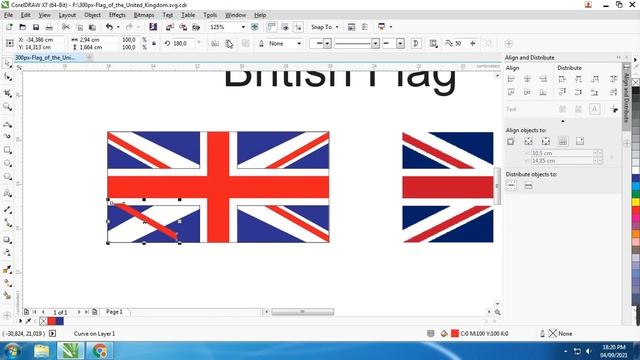This screenshot has width=640, height=360.
Task: Open the start arrowhead dropdown
Action: click(327, 43)
